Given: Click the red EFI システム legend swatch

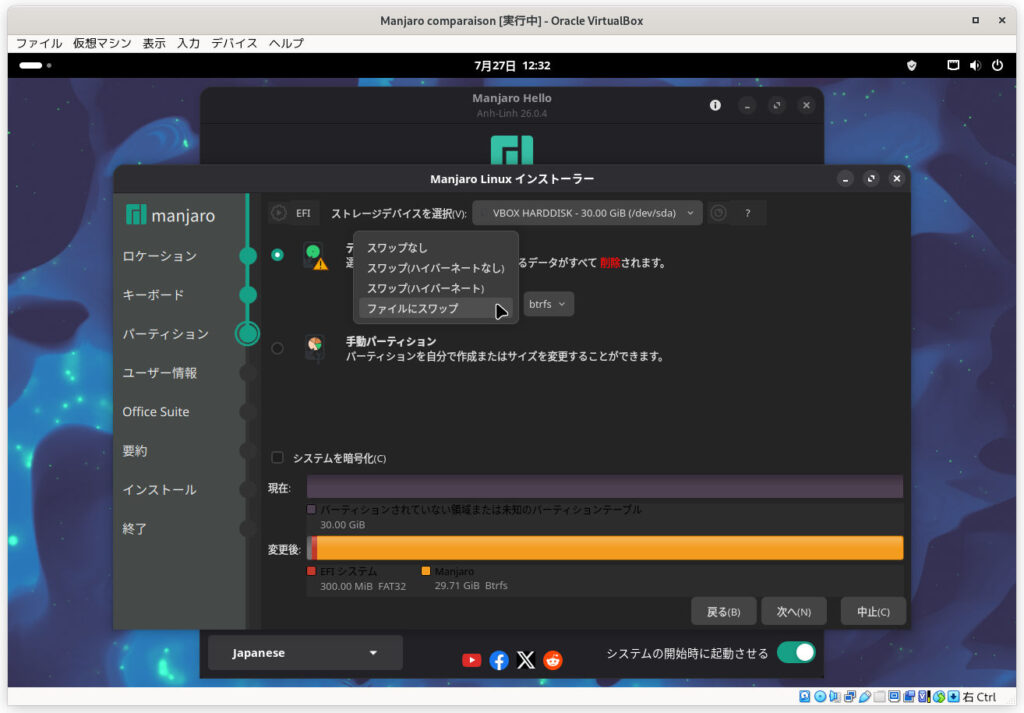Looking at the screenshot, I should click(x=312, y=571).
